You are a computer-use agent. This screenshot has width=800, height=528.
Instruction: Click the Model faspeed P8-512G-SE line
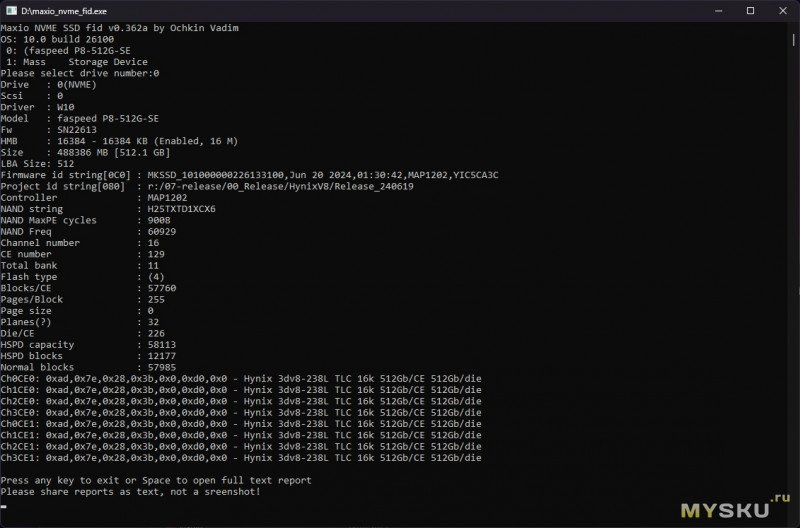pos(80,118)
